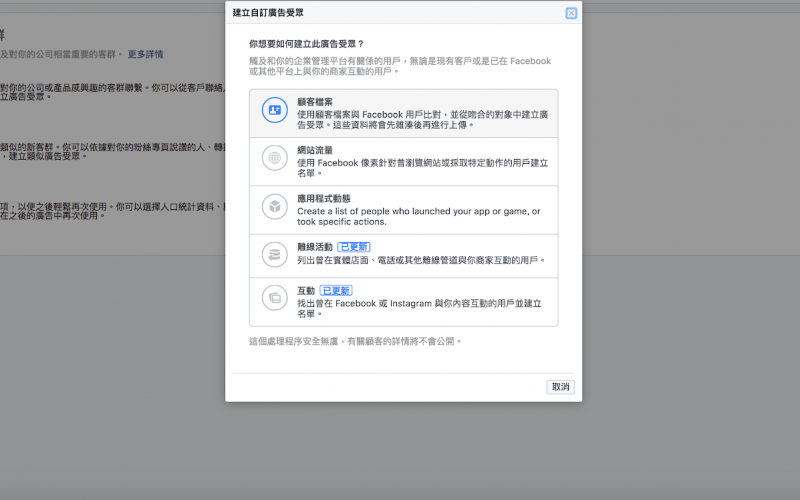This screenshot has height=500, width=800.
Task: Click the 應用程式動態 cube icon
Action: click(x=274, y=207)
